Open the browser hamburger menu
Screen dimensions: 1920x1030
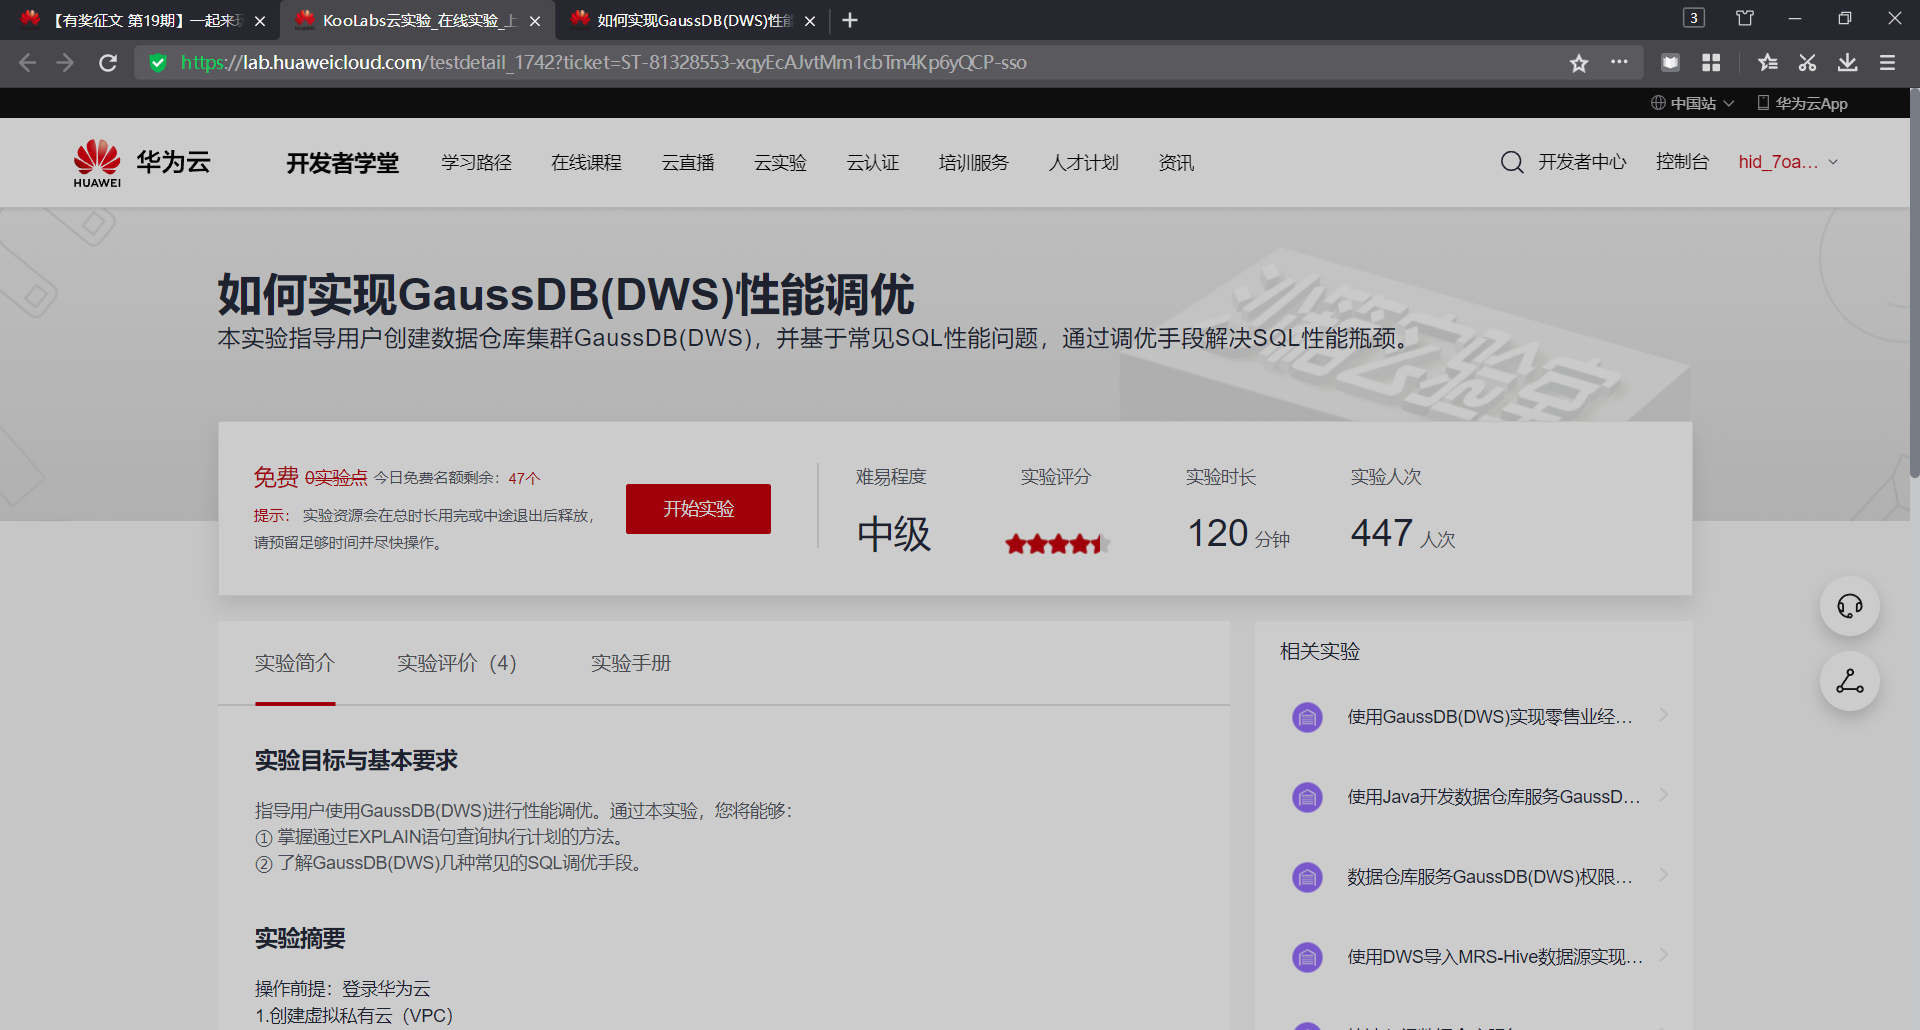(1887, 63)
